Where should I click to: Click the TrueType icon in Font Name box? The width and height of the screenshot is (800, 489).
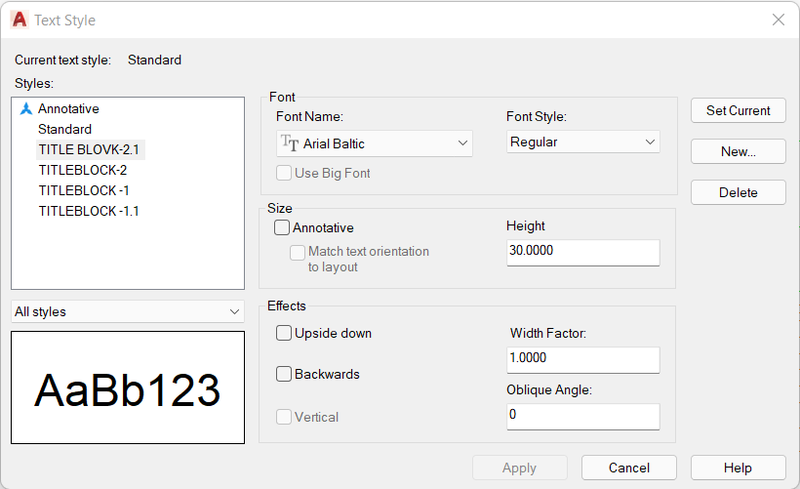[290, 143]
